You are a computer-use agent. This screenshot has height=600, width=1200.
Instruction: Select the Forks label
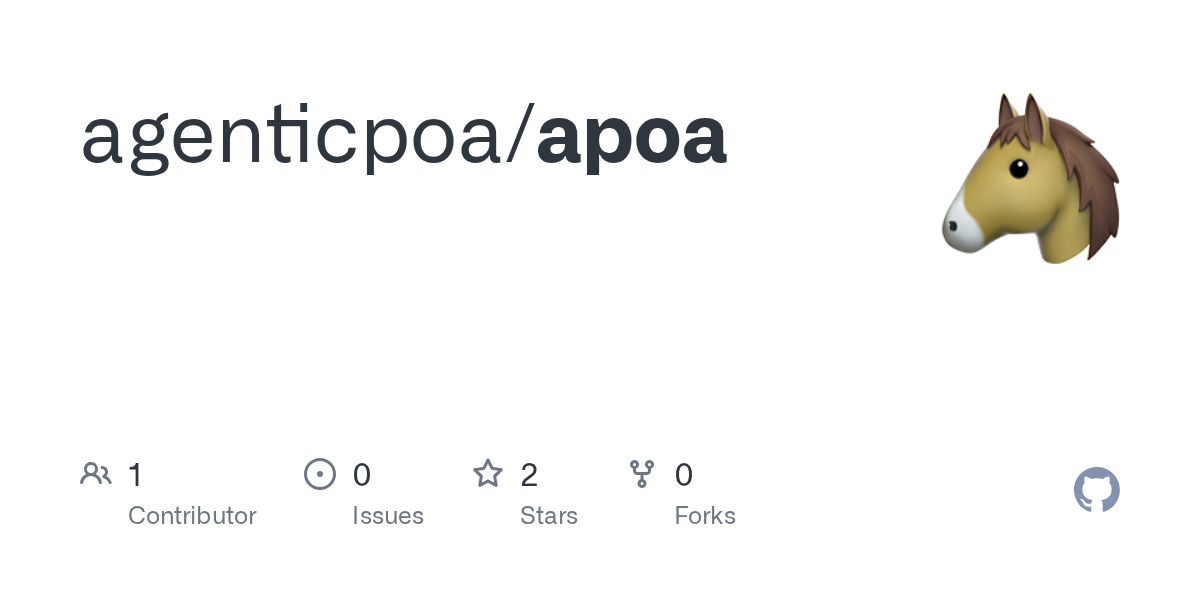point(705,516)
